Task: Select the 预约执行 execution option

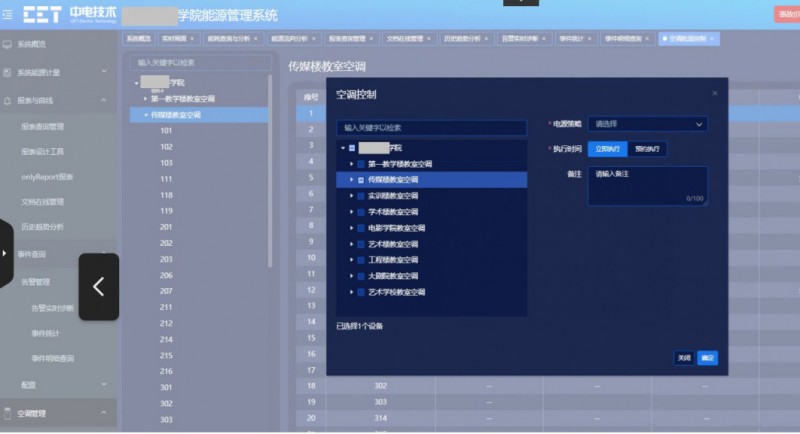Action: click(x=646, y=149)
